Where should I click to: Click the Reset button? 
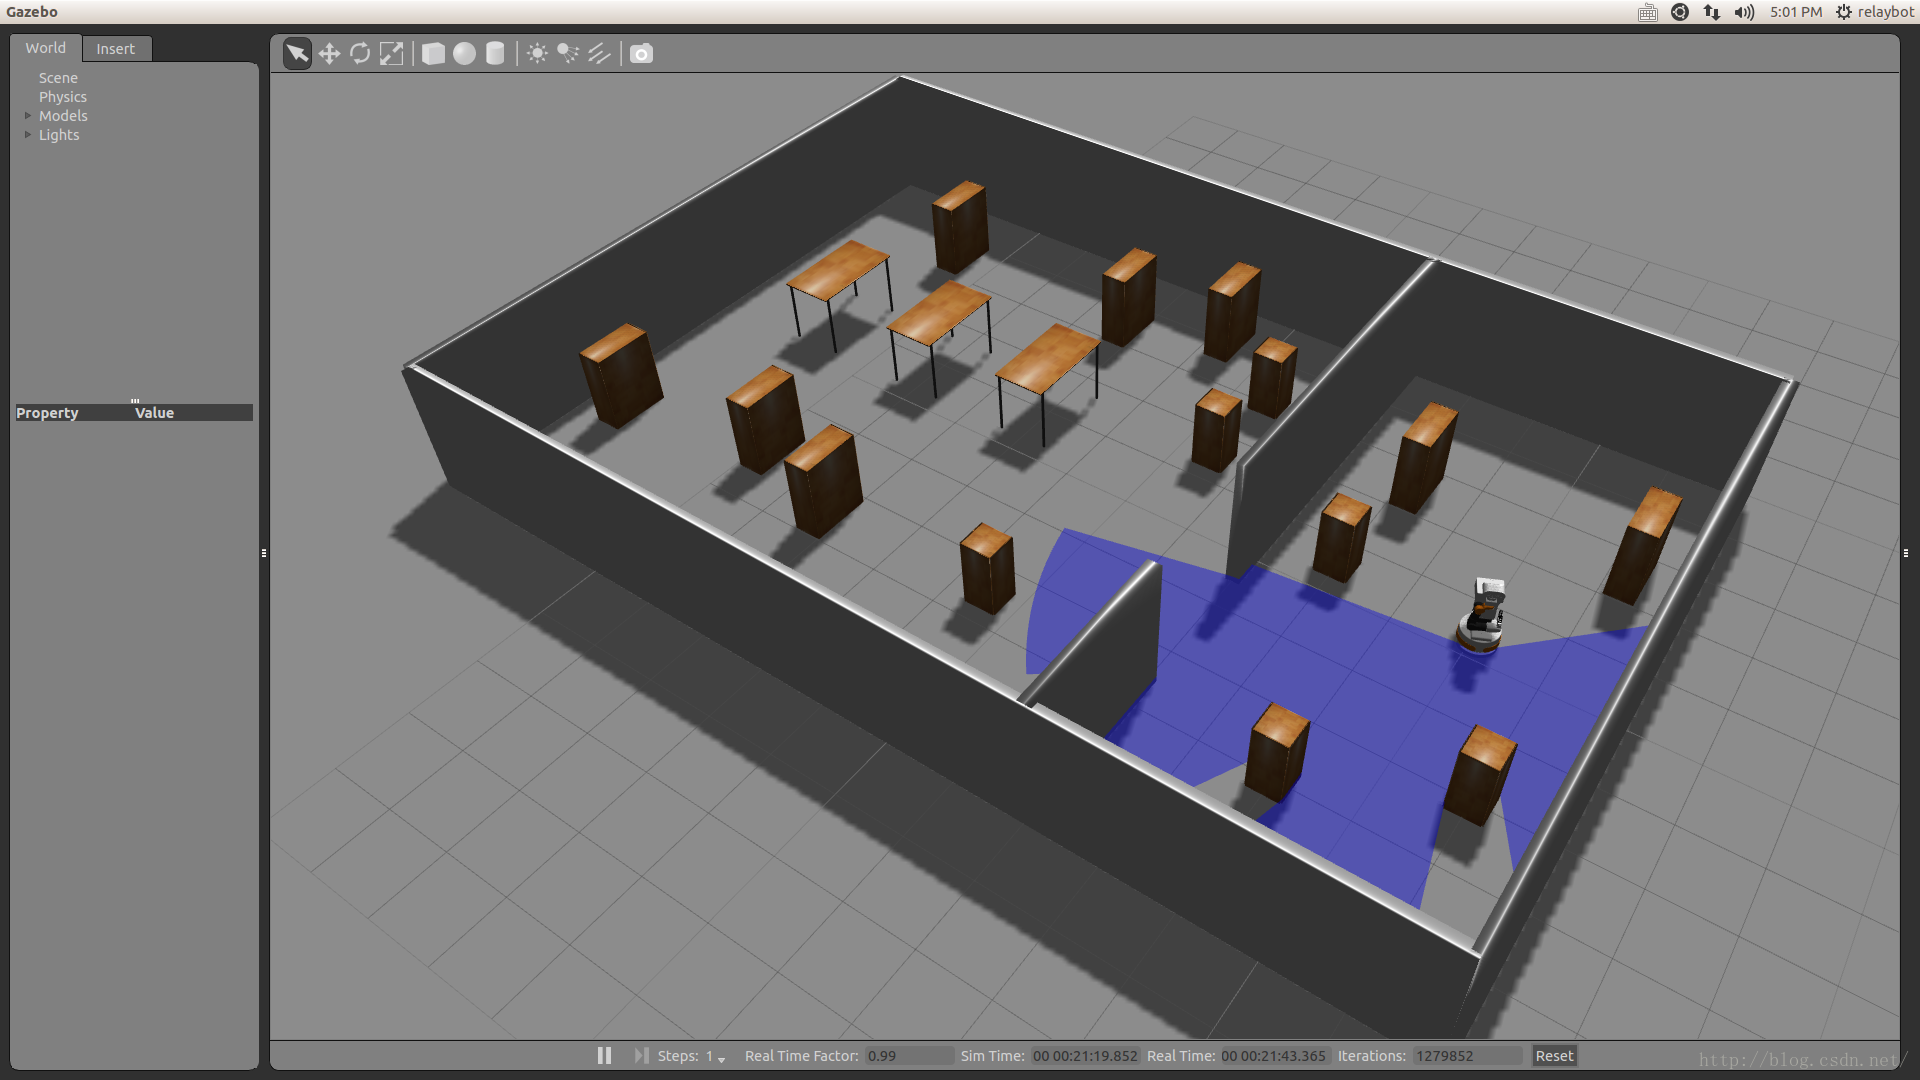[x=1554, y=1056]
